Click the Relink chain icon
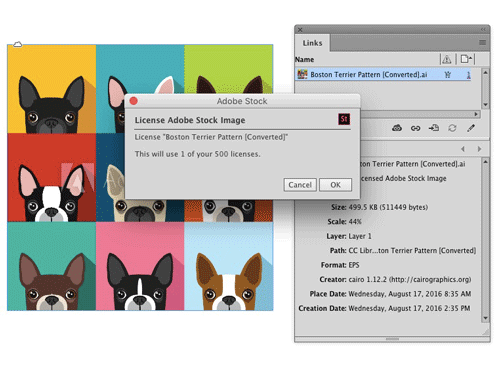 pyautogui.click(x=415, y=128)
